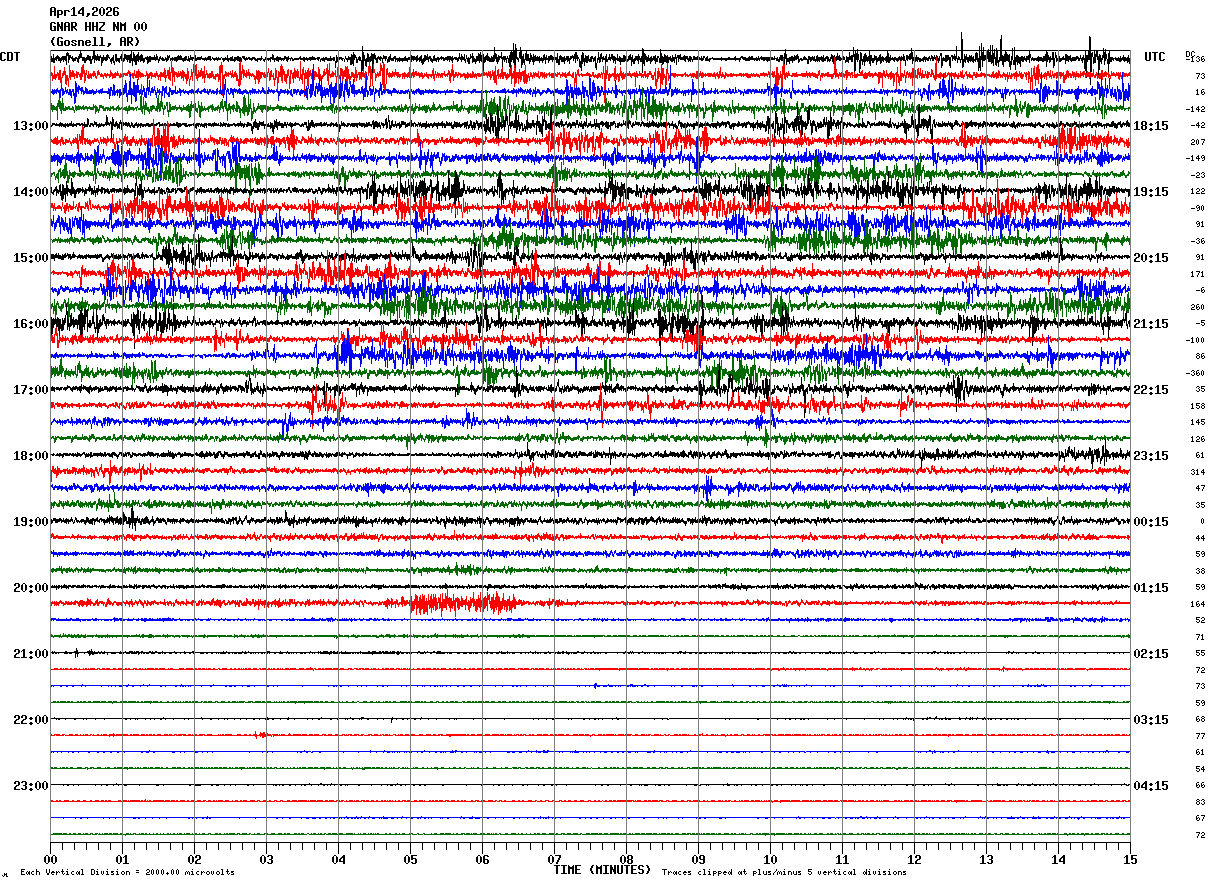Click the 23:00 CDT time label

click(x=30, y=786)
